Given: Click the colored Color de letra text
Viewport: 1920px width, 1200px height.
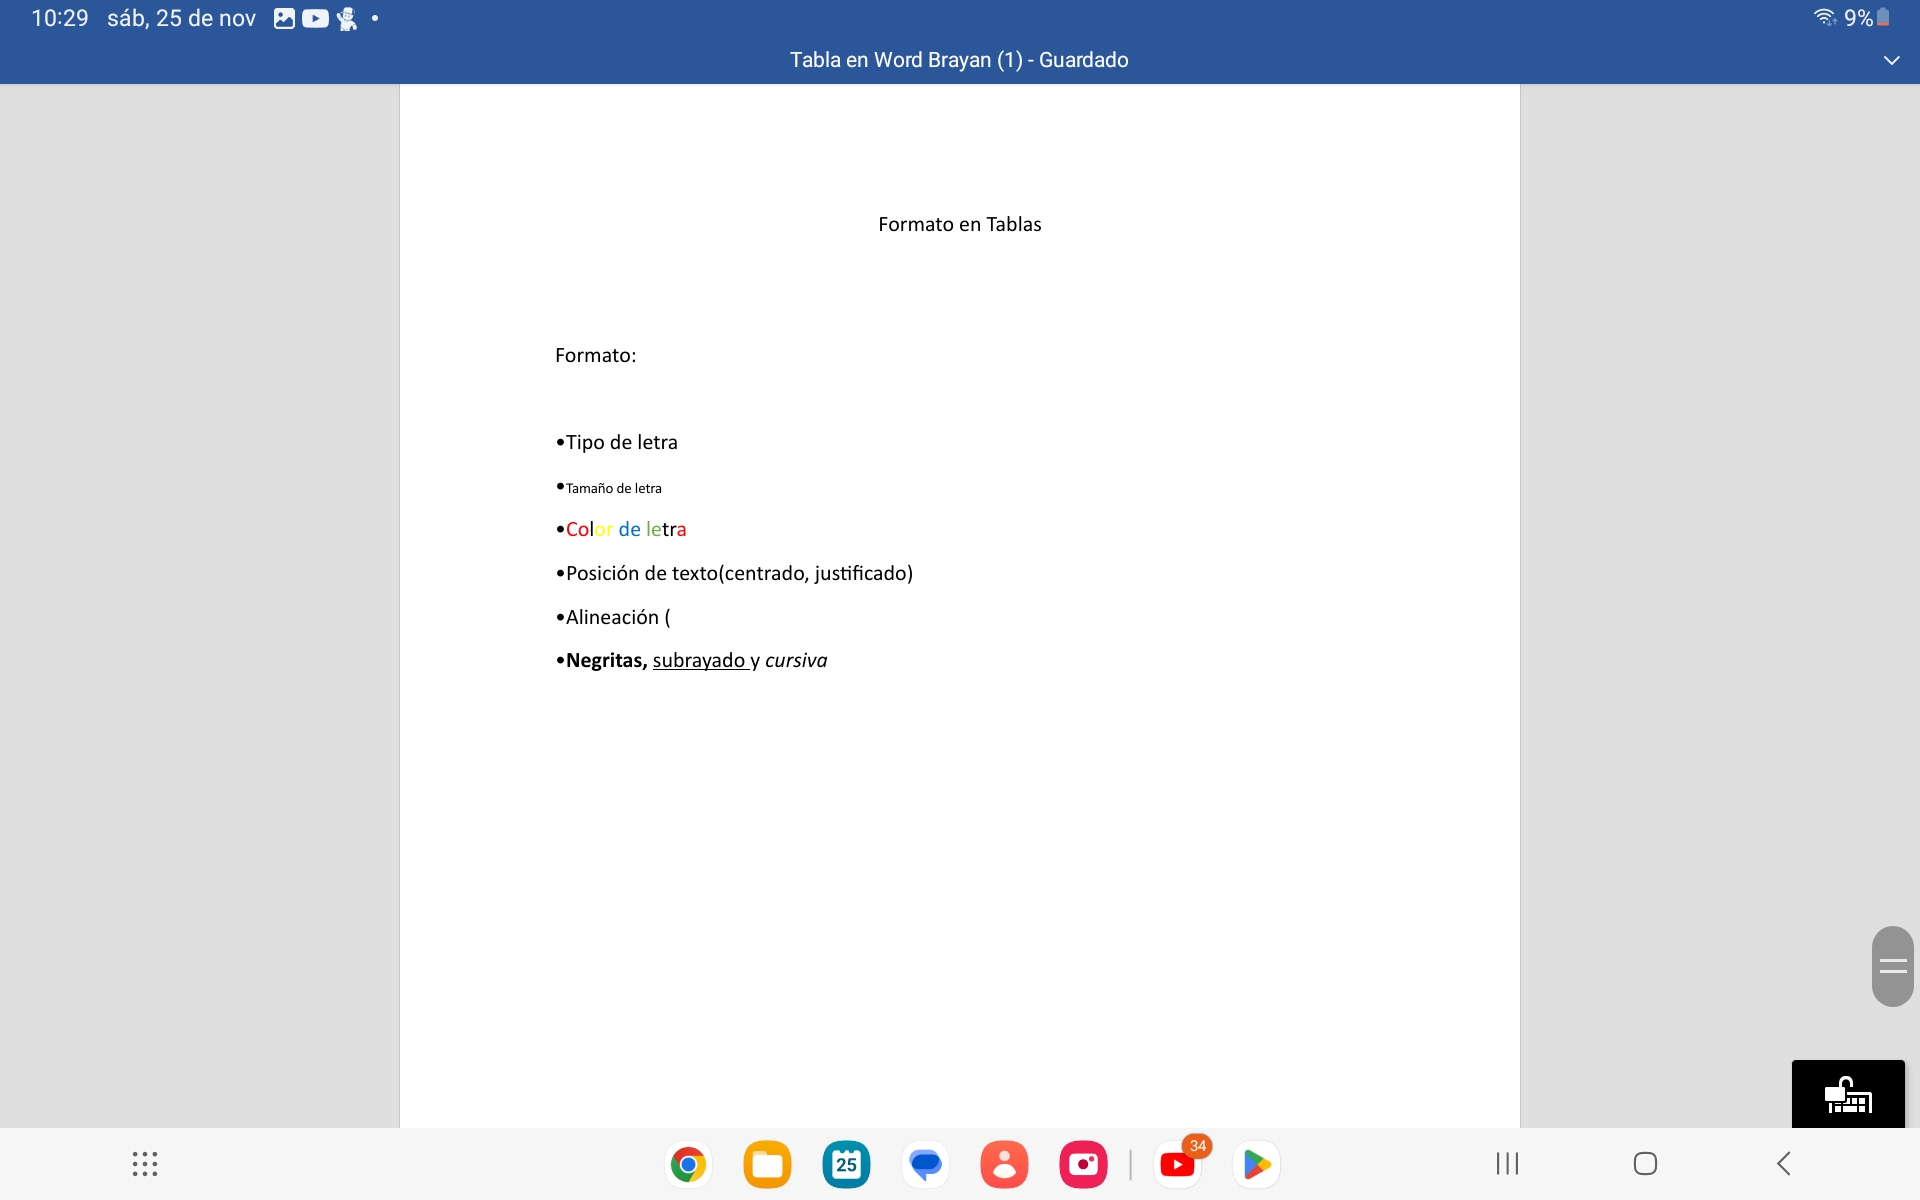Looking at the screenshot, I should pos(626,530).
